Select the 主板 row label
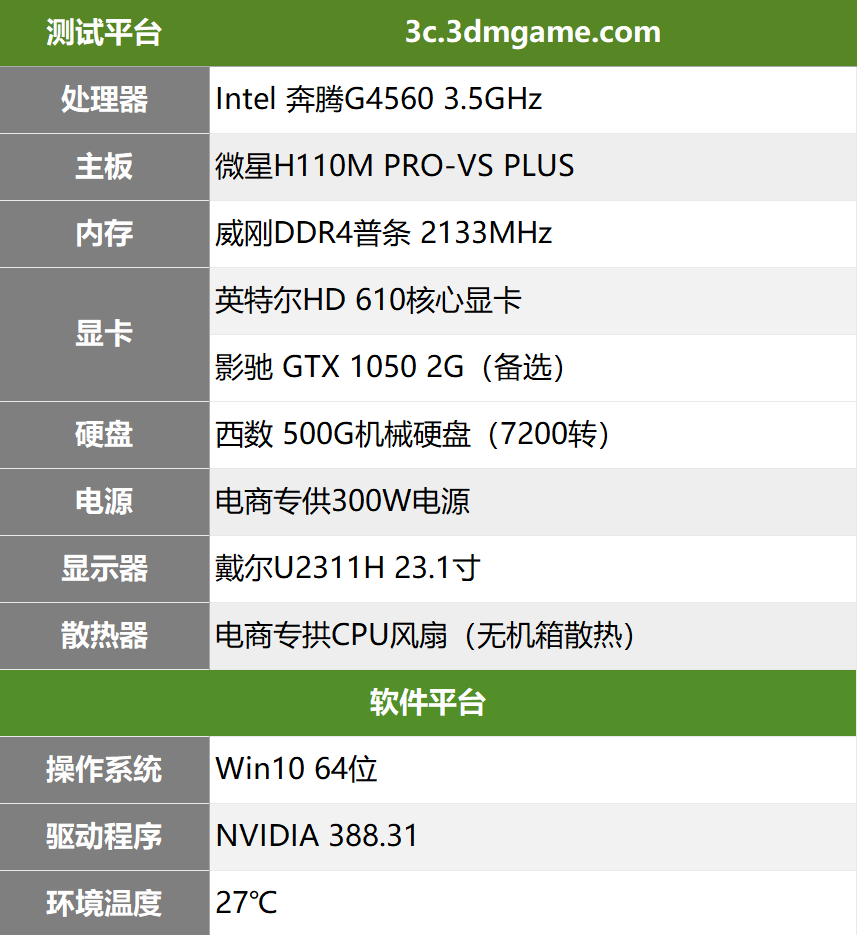This screenshot has width=857, height=935. (x=104, y=167)
